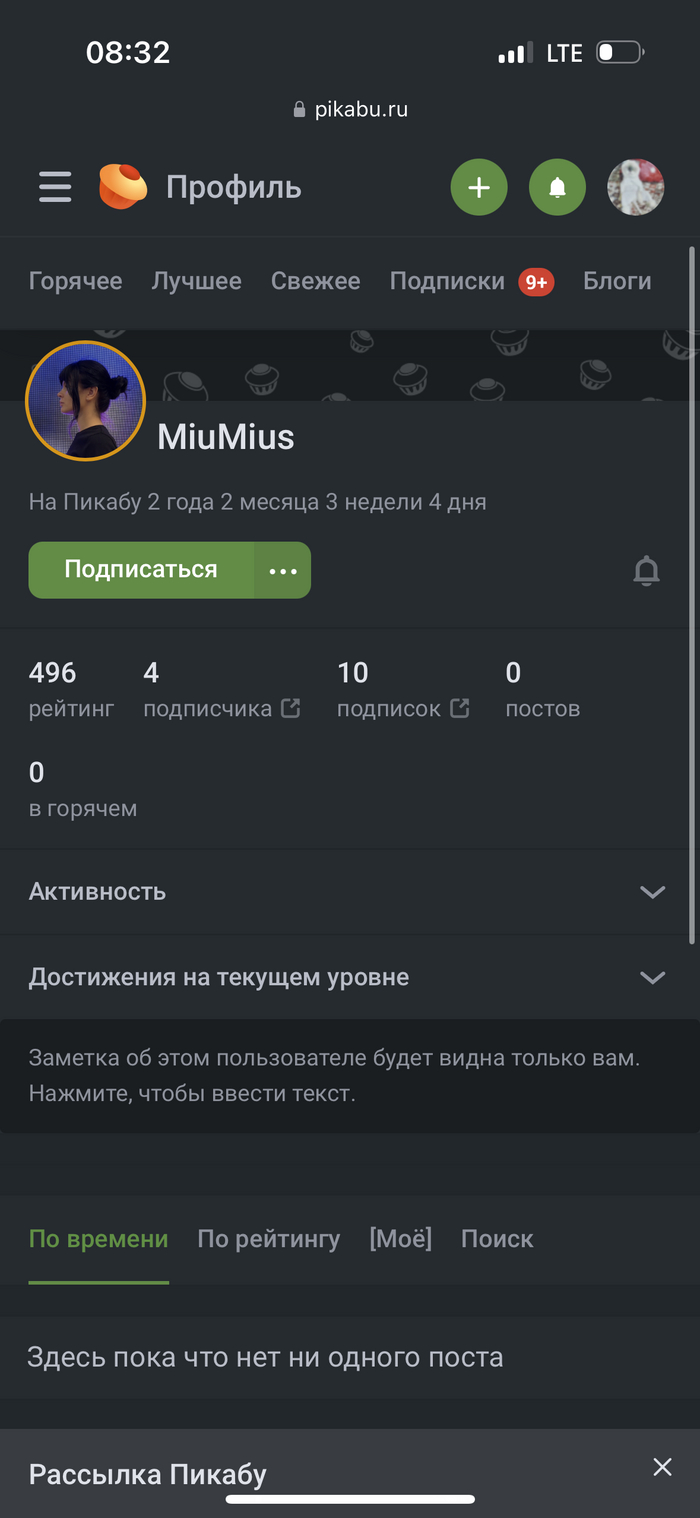Open your account avatar in header
The width and height of the screenshot is (700, 1518).
click(636, 187)
